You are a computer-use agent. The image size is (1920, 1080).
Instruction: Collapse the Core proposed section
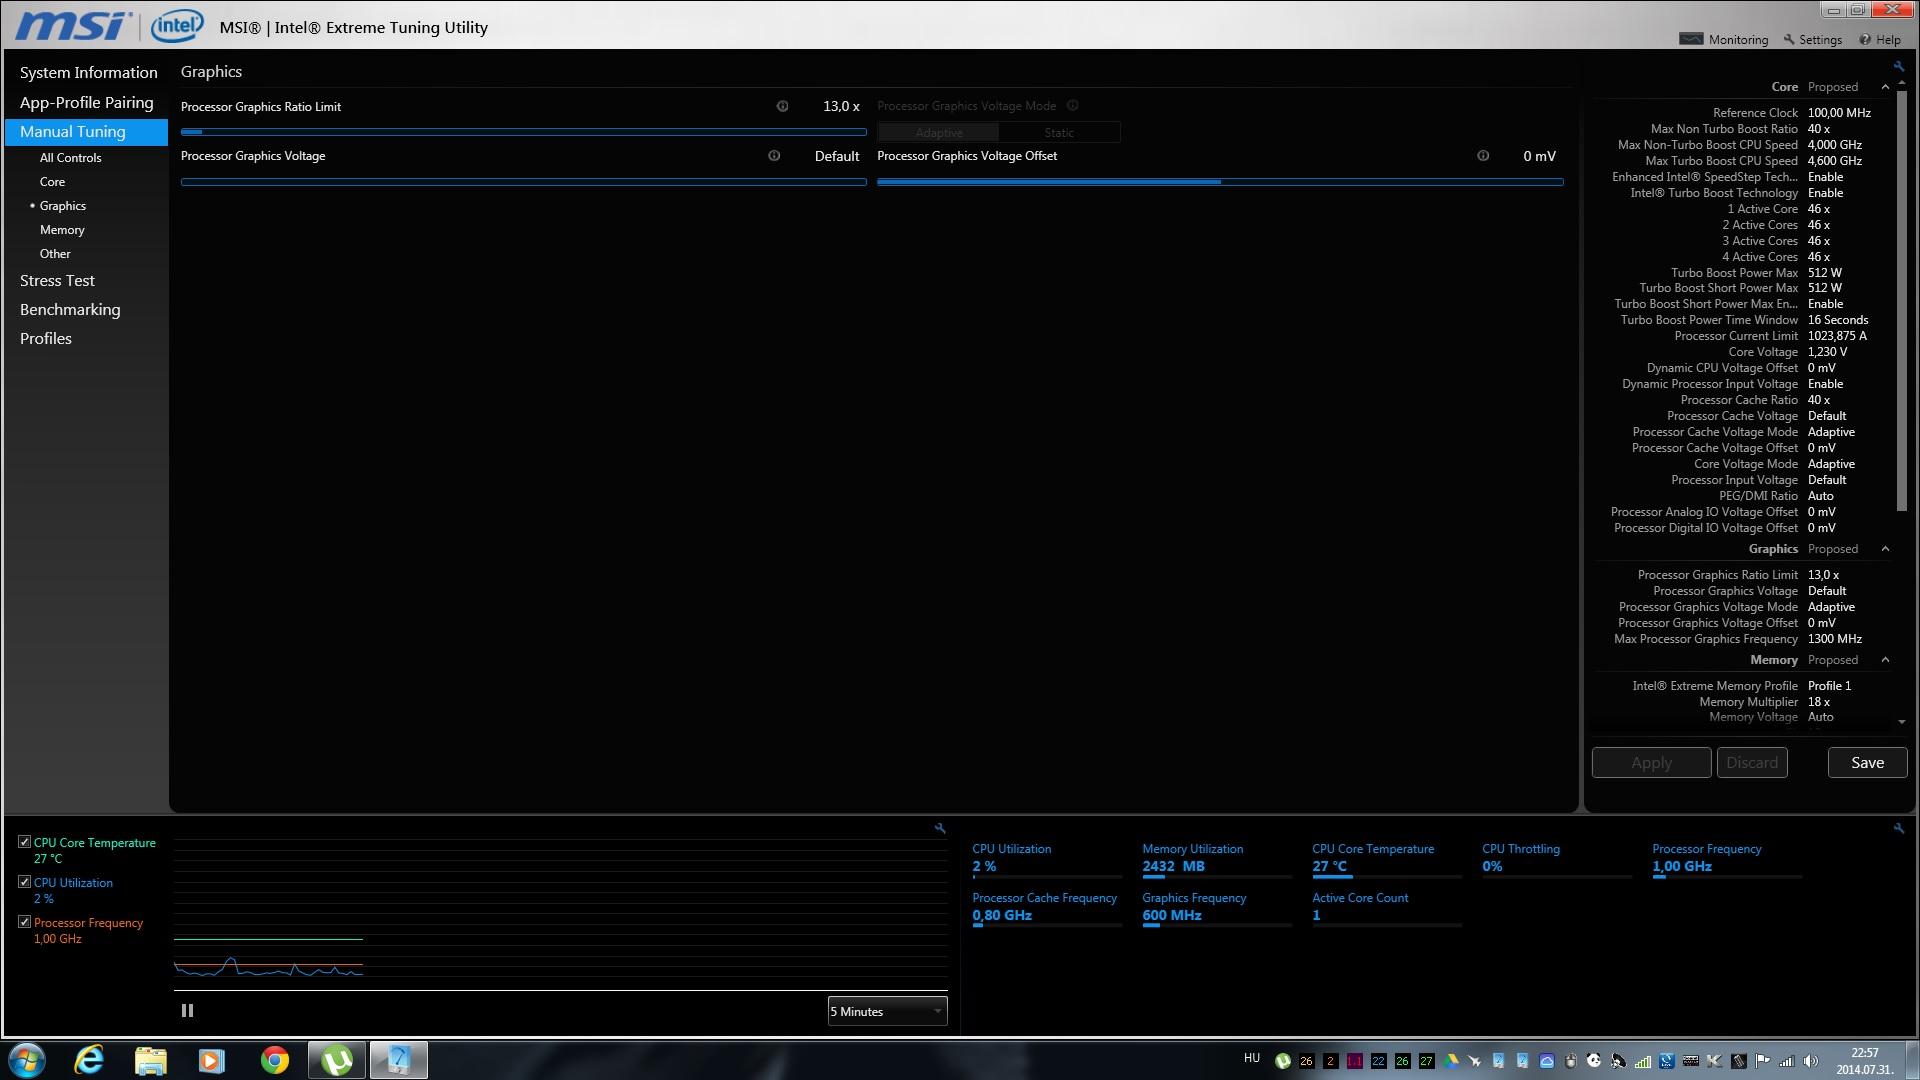click(x=1885, y=87)
